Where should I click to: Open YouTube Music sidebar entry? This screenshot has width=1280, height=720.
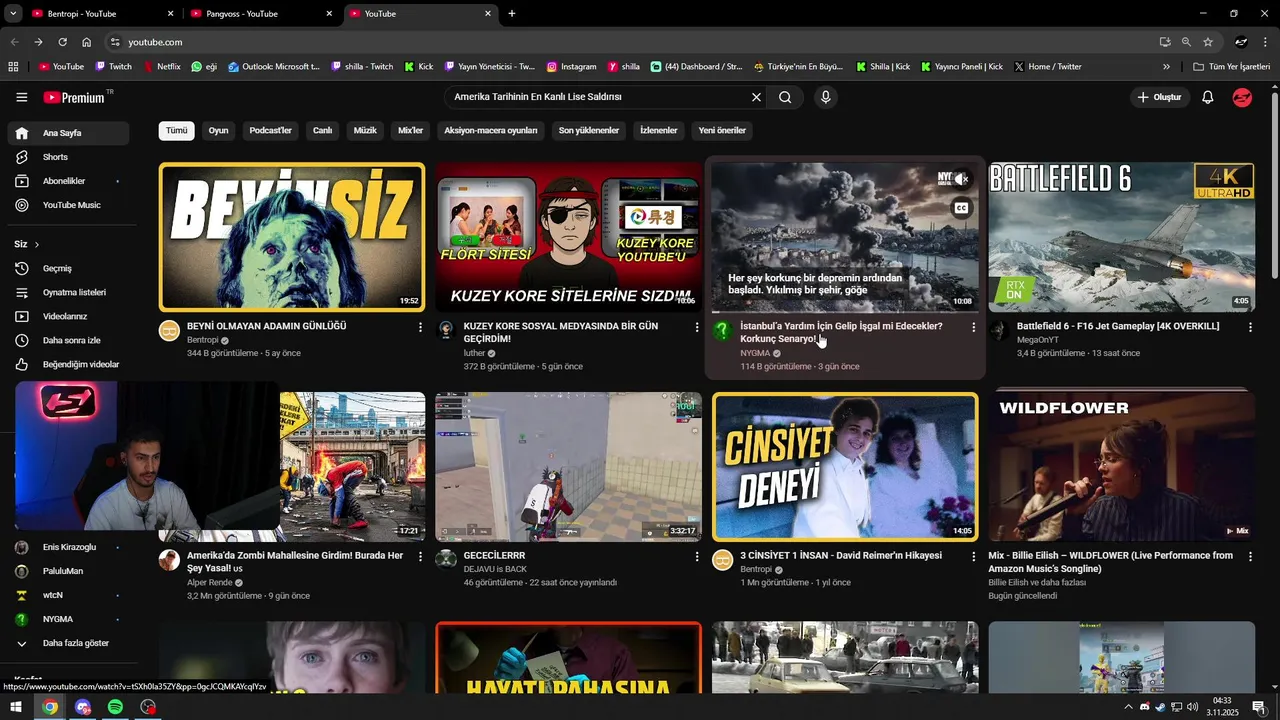(x=68, y=205)
